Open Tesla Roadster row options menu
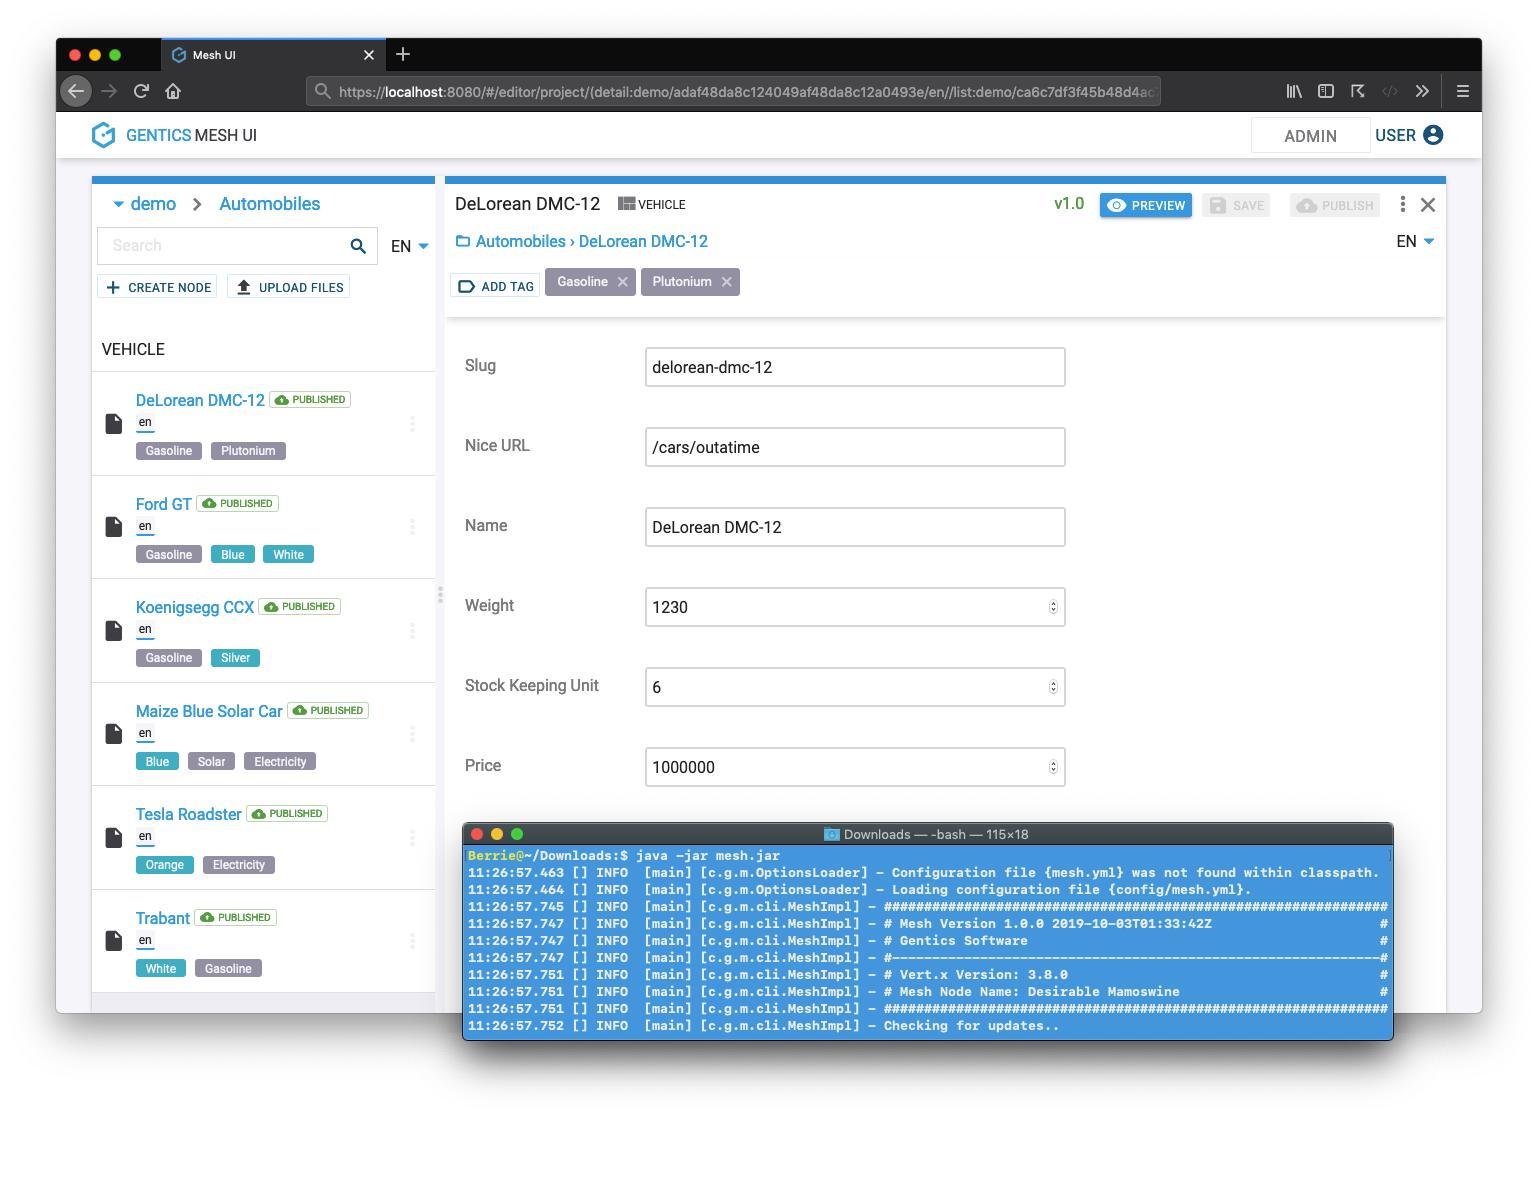The width and height of the screenshot is (1538, 1187). click(412, 838)
